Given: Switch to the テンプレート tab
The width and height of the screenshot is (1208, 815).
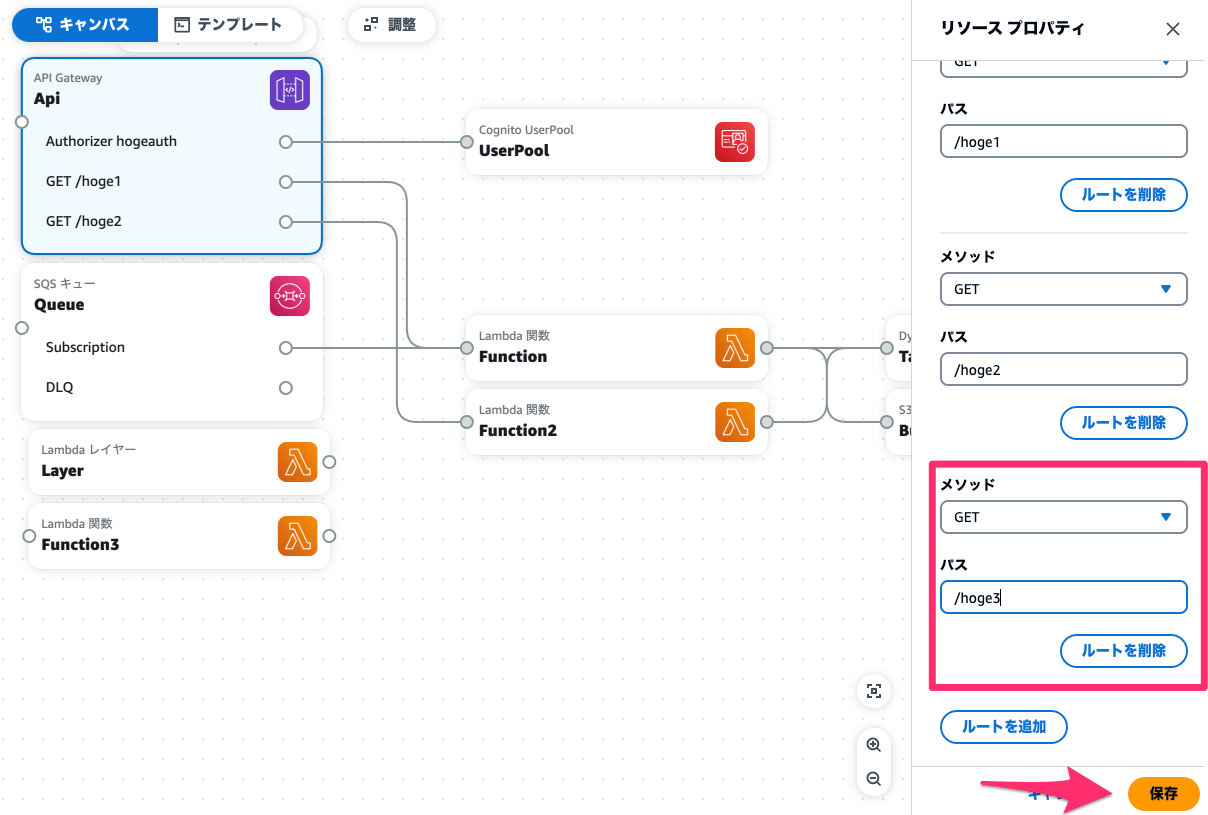Looking at the screenshot, I should coord(229,25).
